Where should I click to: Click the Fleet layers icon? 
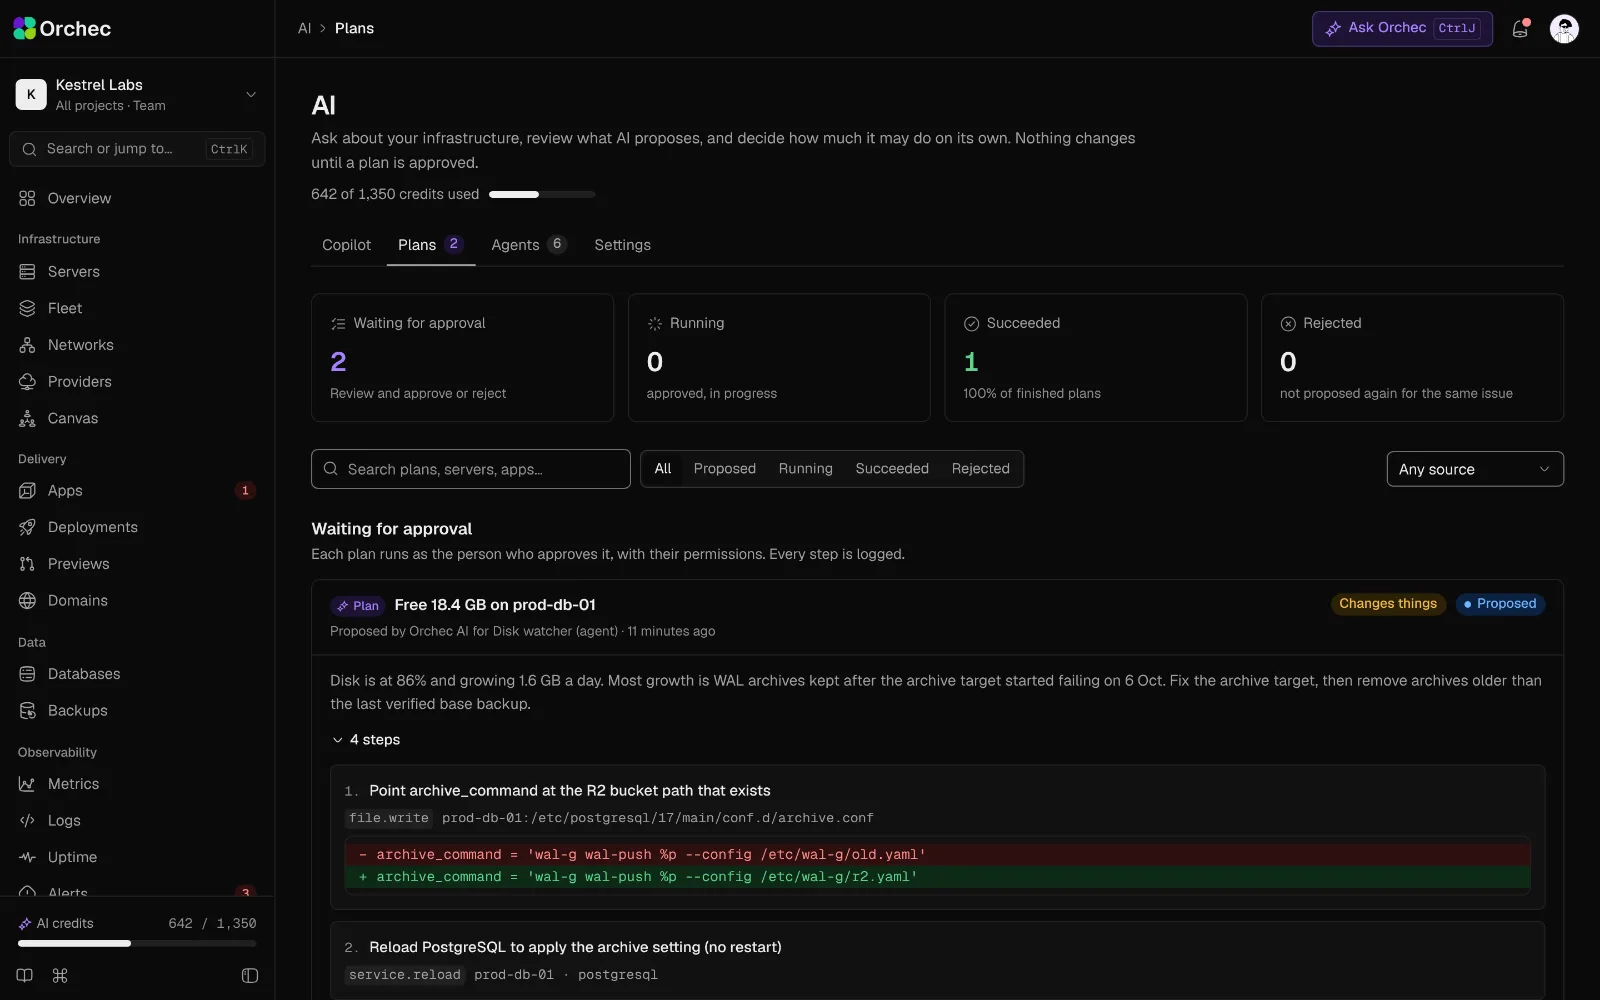pyautogui.click(x=27, y=308)
